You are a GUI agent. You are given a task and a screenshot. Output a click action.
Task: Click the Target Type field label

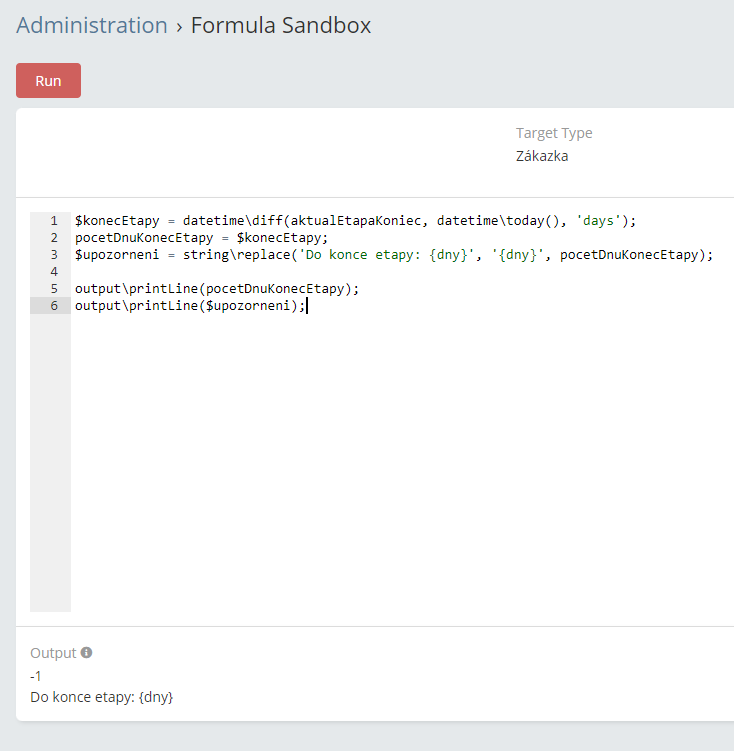(x=554, y=133)
